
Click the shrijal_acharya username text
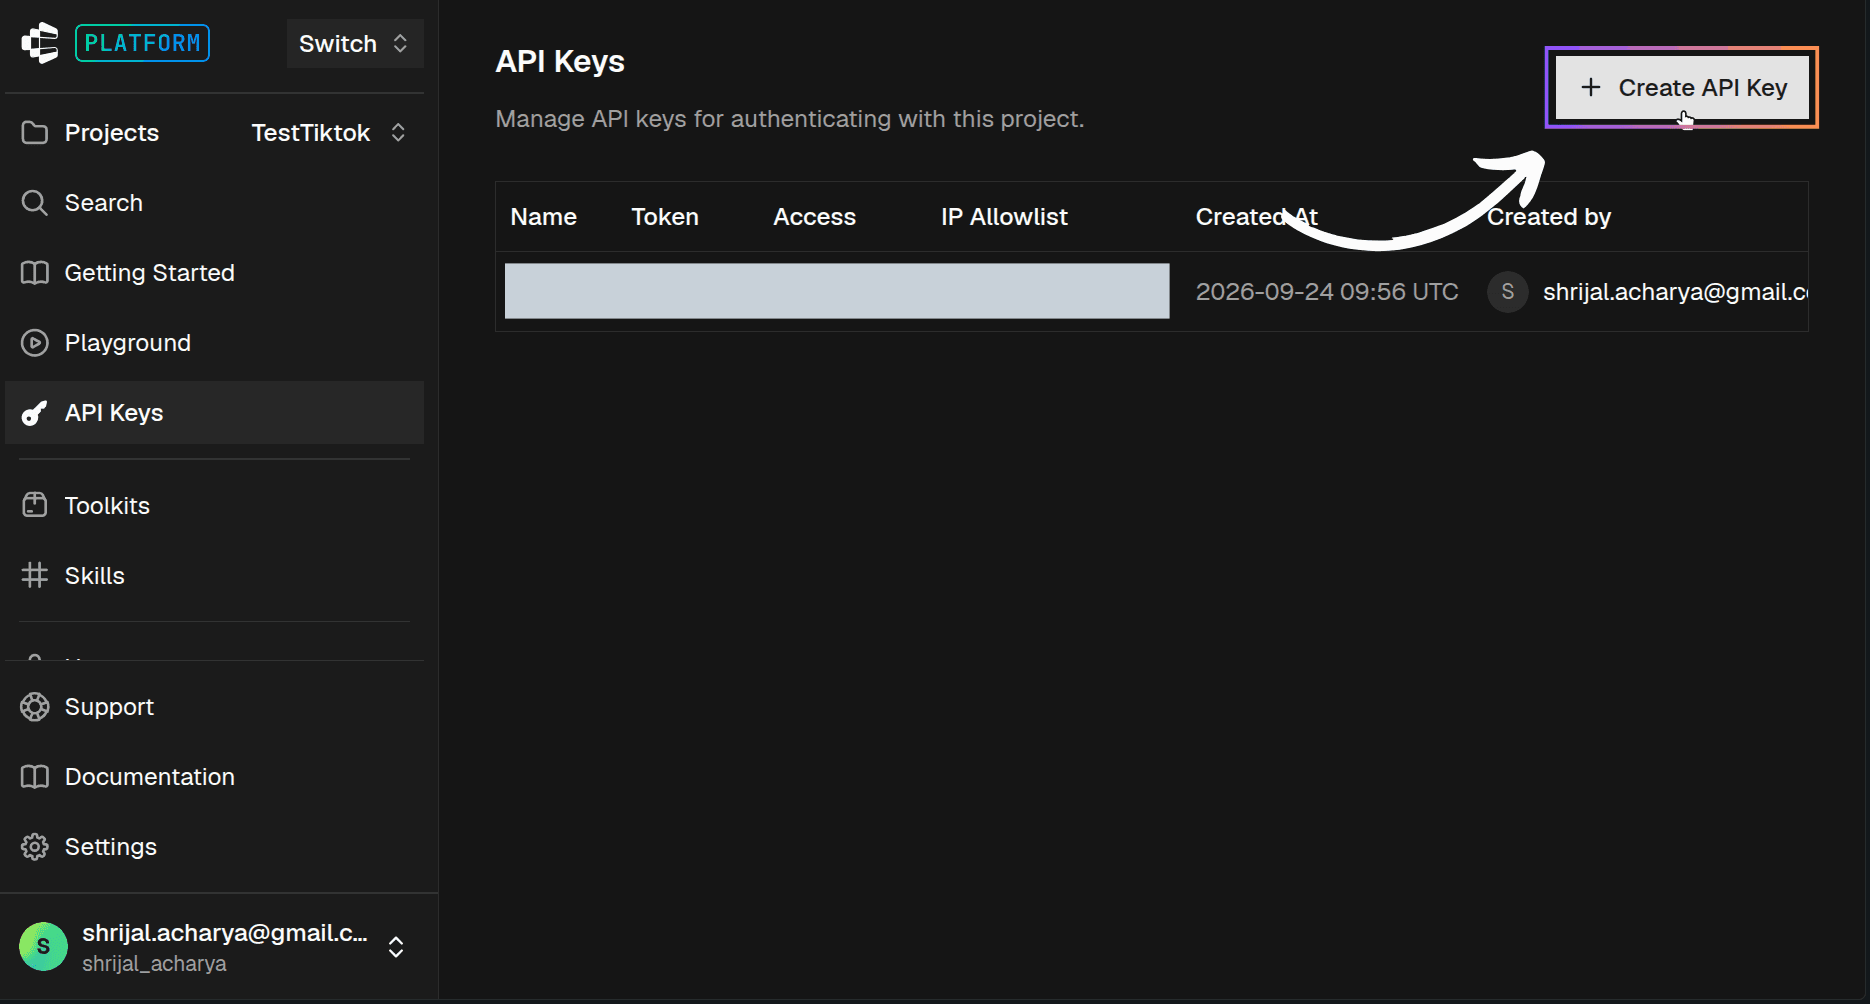point(154,964)
